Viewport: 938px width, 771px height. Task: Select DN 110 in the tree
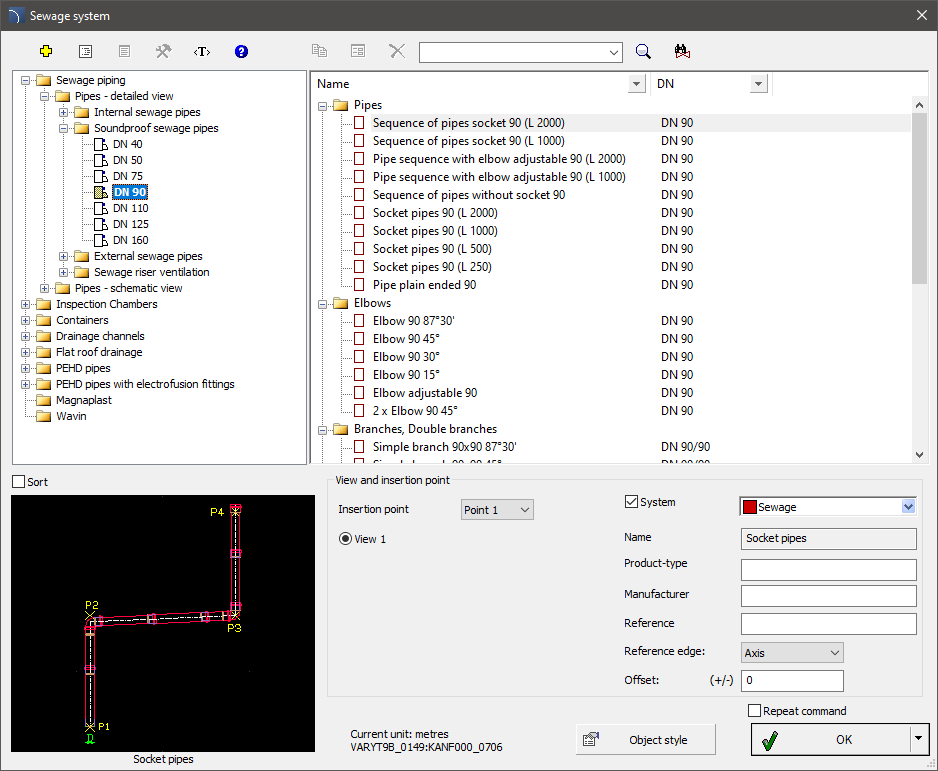click(x=130, y=208)
